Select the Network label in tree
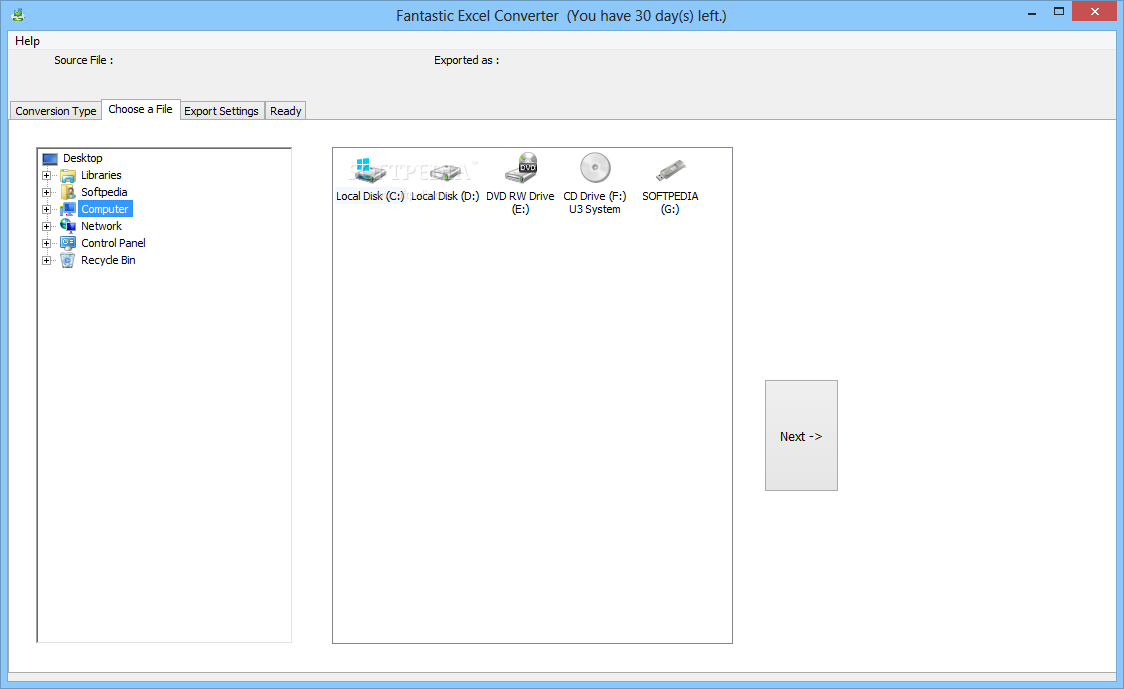This screenshot has width=1124, height=689. click(101, 227)
